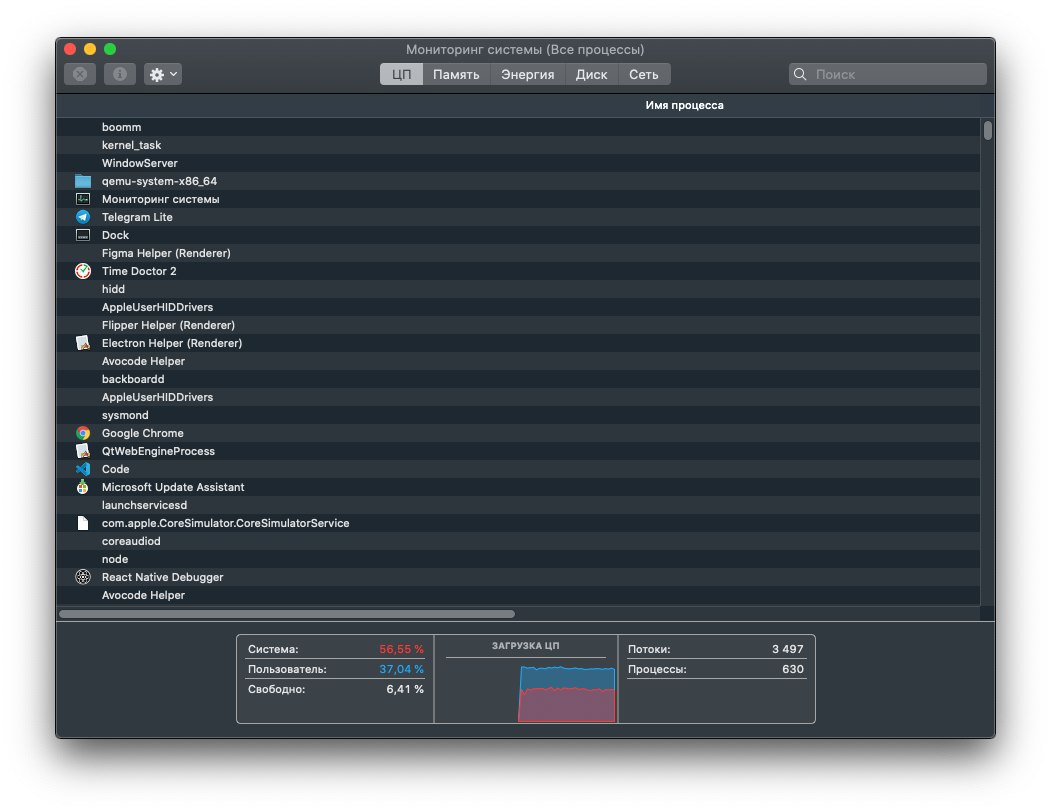Screen dimensions: 1051x812
Task: Click the CoreSimulatorService document icon
Action: click(x=82, y=523)
